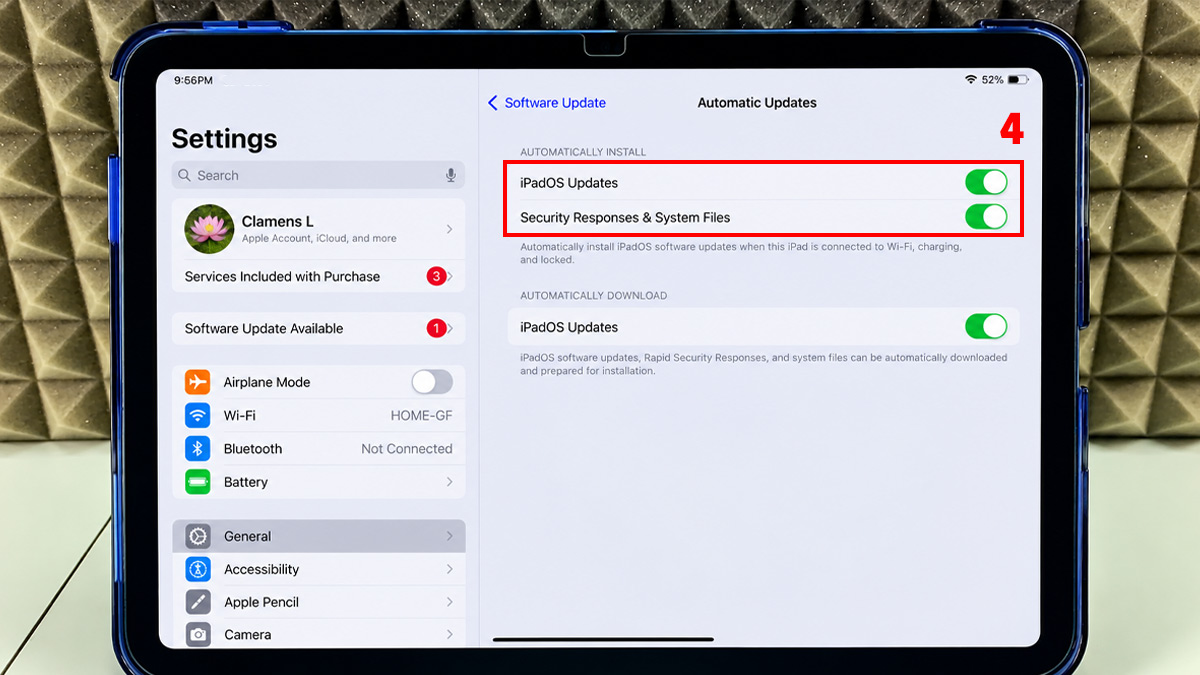Open Camera settings
Screen dimensions: 1200x675
(319, 634)
